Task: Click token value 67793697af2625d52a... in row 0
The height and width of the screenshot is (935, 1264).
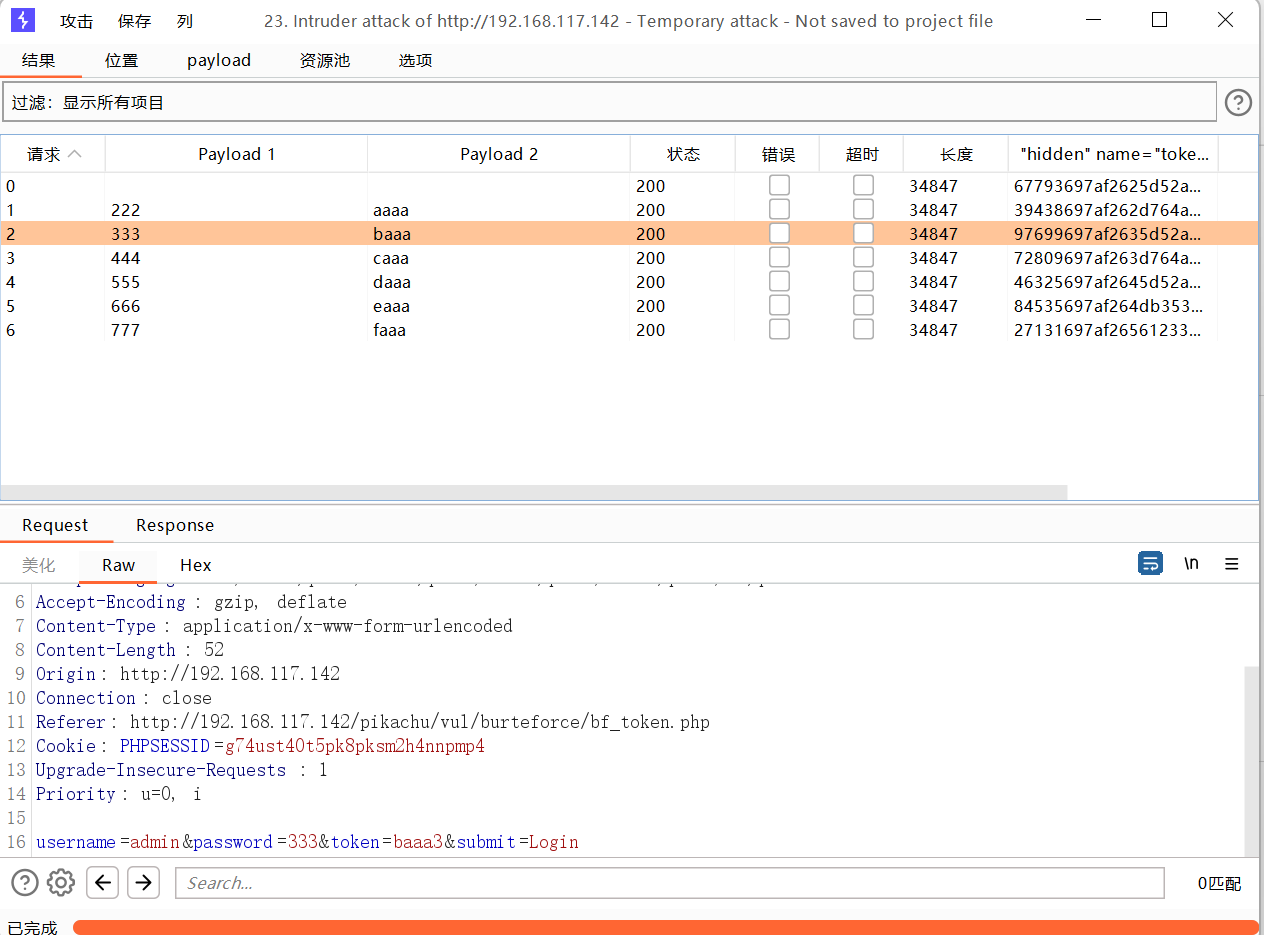Action: 1108,186
